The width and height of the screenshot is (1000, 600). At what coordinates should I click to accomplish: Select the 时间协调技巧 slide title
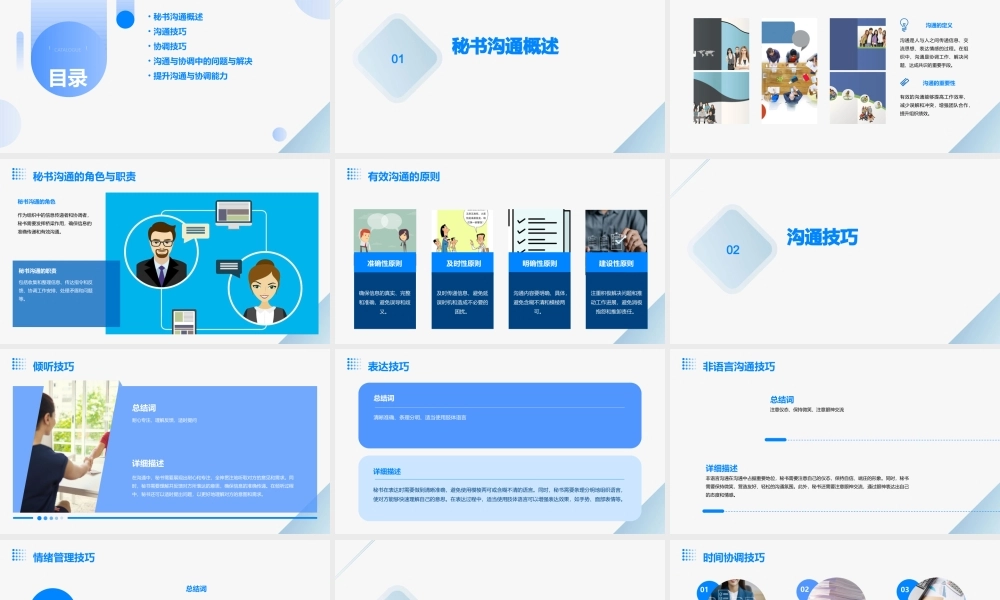coord(733,557)
